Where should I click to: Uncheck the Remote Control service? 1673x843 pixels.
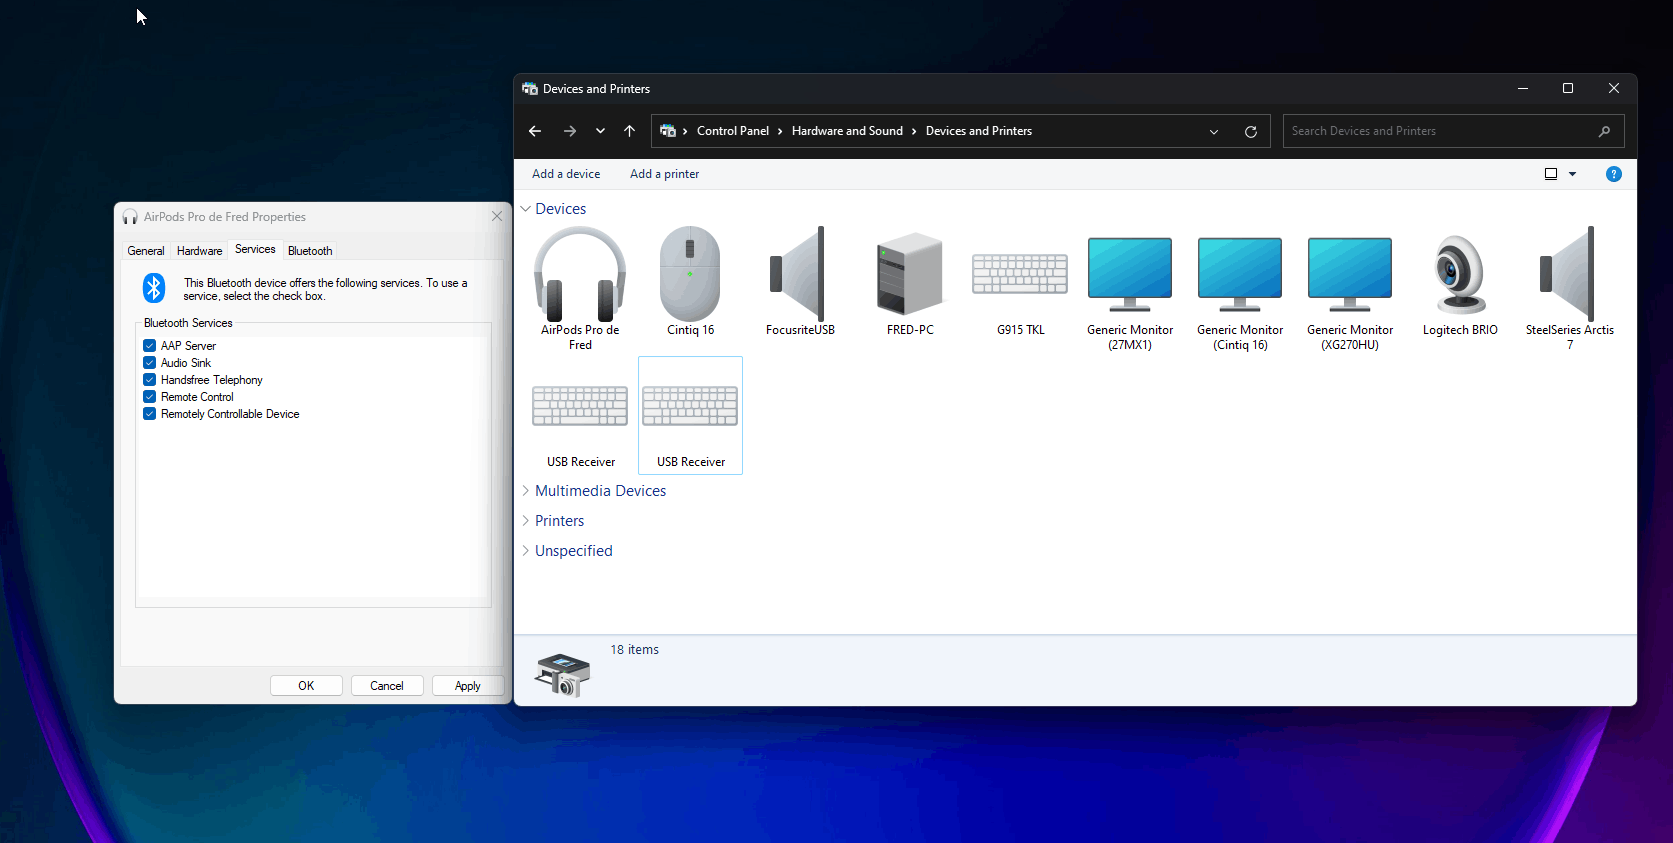coord(150,397)
